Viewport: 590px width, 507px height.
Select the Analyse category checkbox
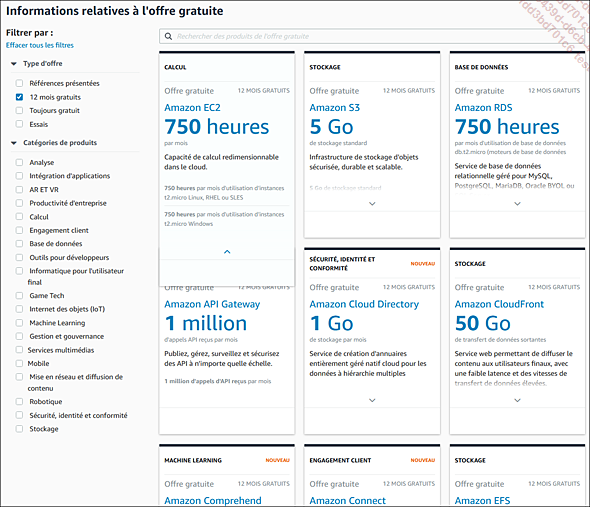coord(19,162)
